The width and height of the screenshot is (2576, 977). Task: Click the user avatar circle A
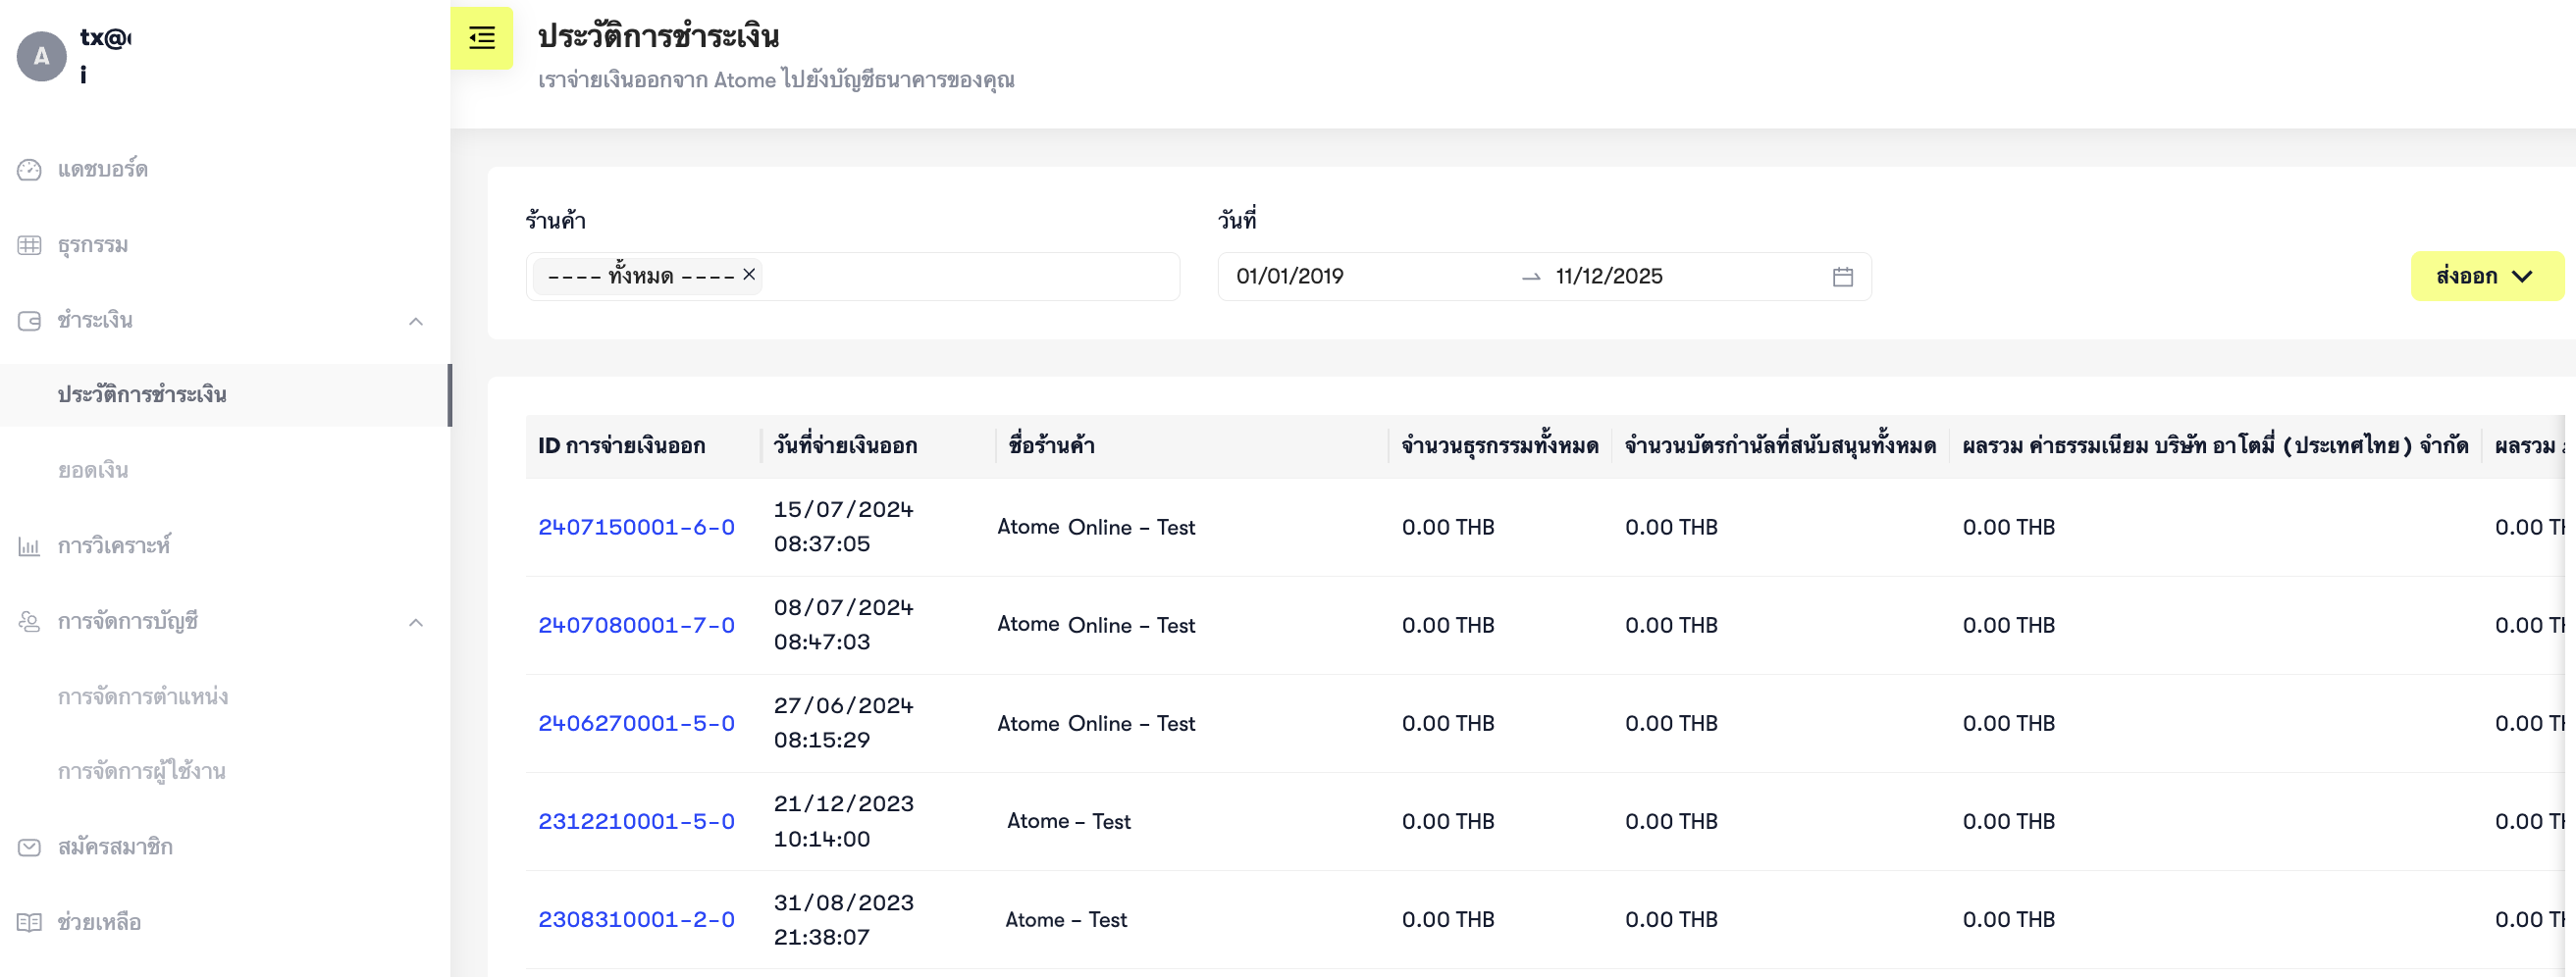tap(42, 56)
